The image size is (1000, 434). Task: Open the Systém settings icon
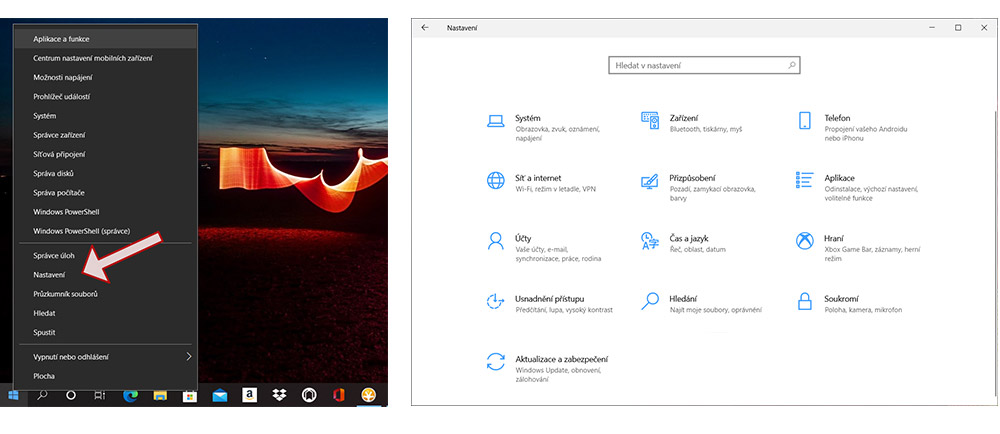click(495, 121)
